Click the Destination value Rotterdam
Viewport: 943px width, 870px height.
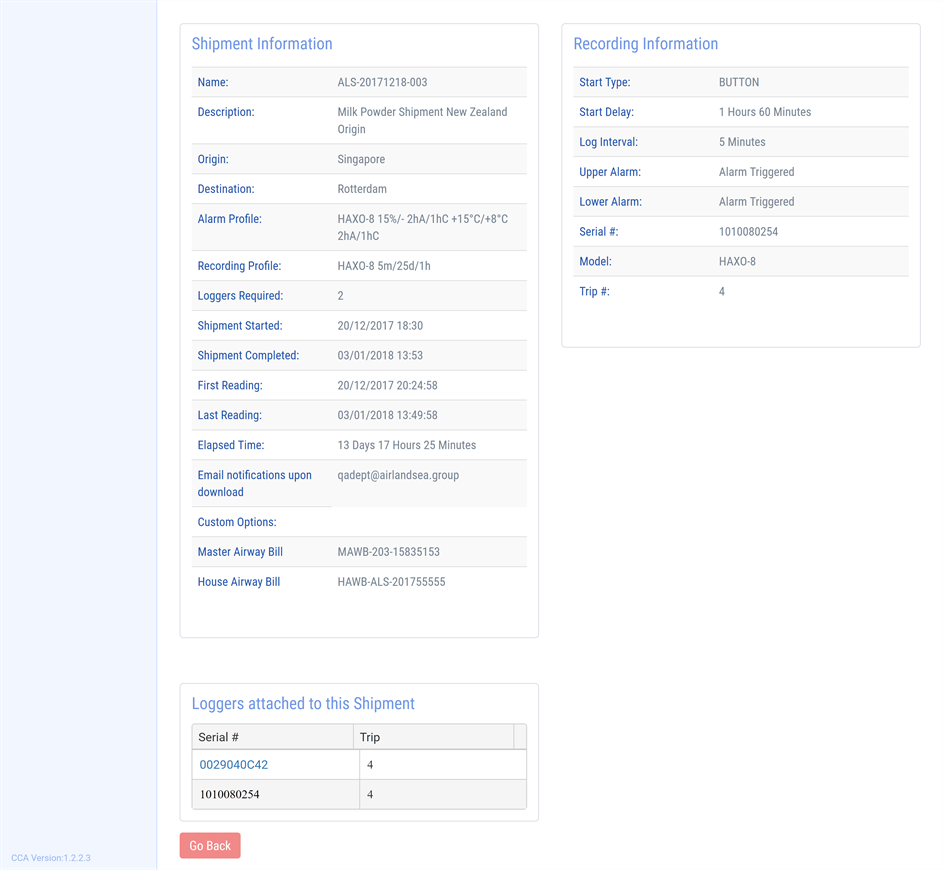tap(362, 189)
